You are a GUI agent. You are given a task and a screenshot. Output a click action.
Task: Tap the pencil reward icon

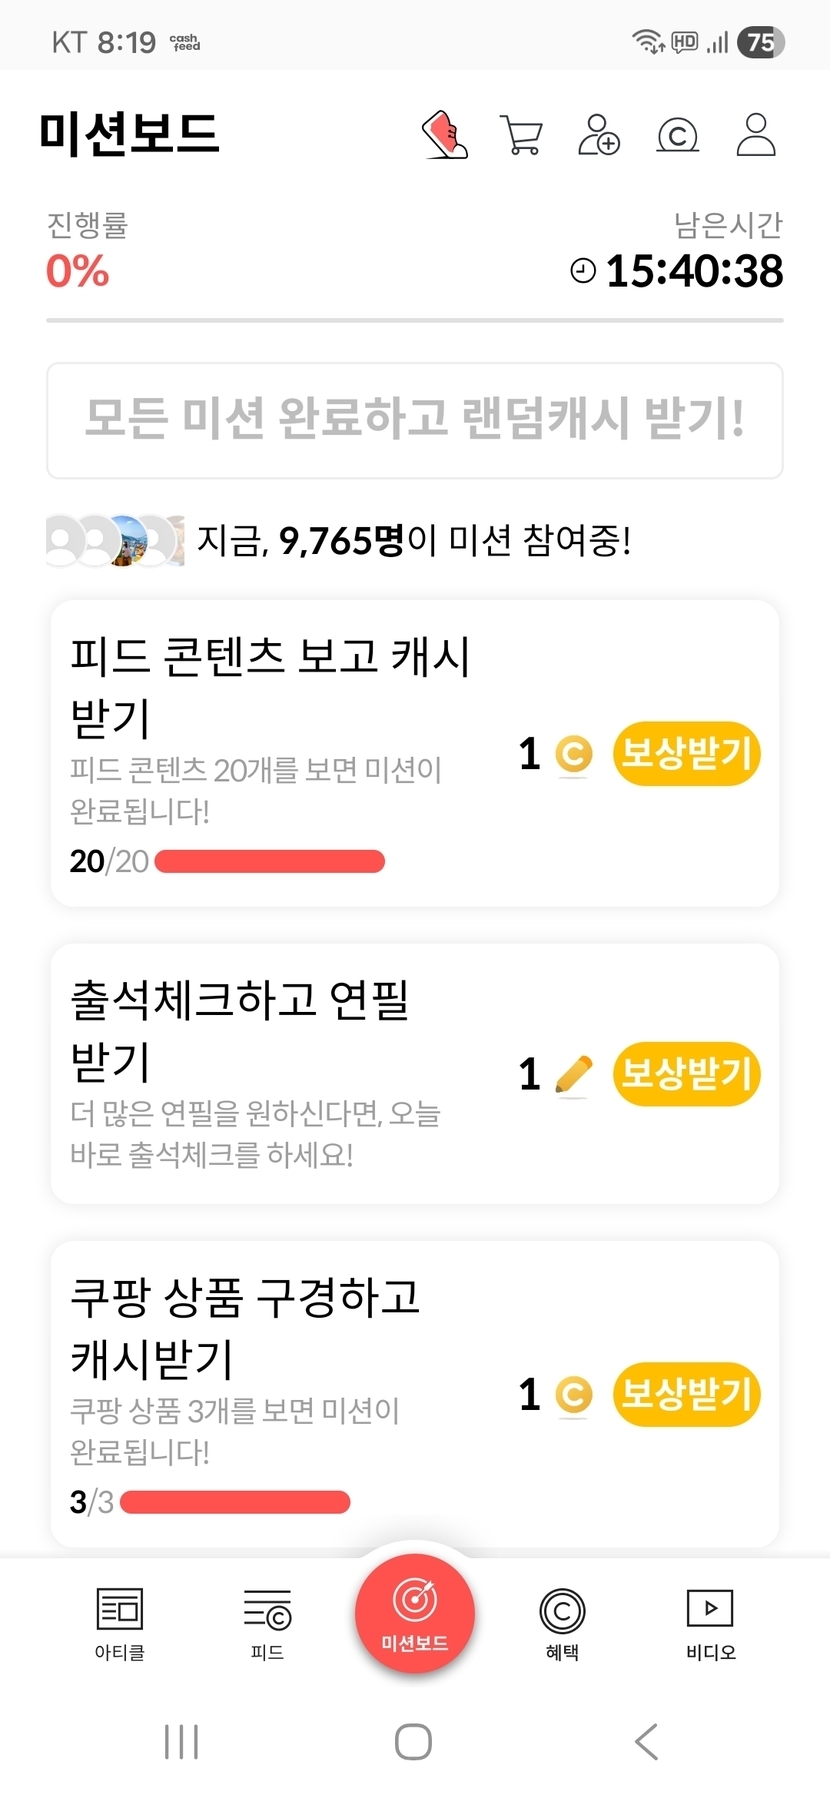coord(573,1075)
